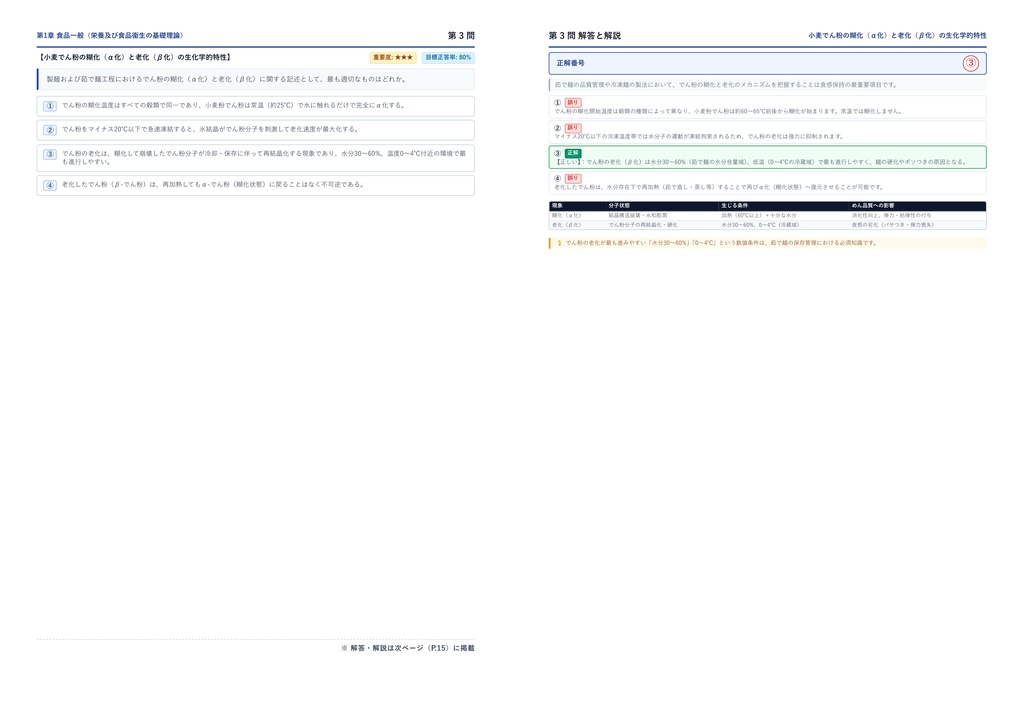
Task: Click the 重要度 ★★★ badge
Action: click(393, 57)
